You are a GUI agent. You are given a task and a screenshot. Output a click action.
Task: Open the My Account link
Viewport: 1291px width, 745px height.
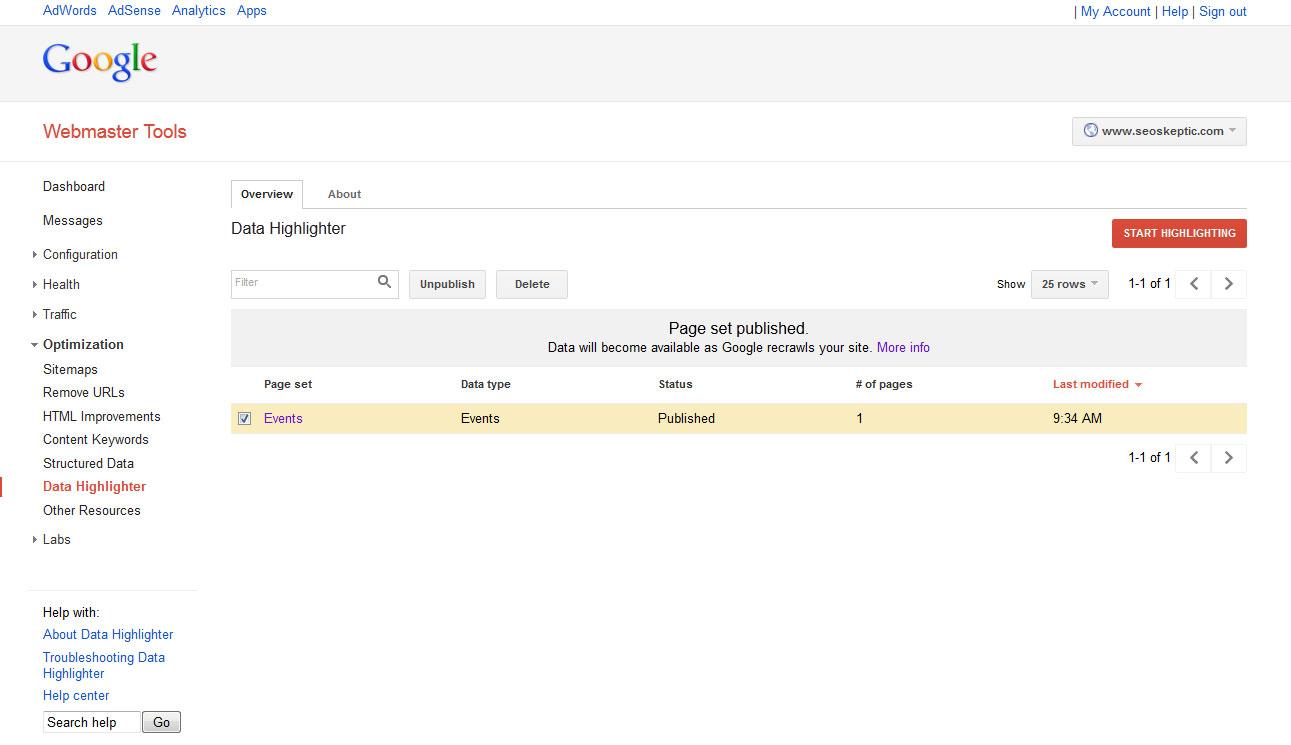pos(1116,12)
